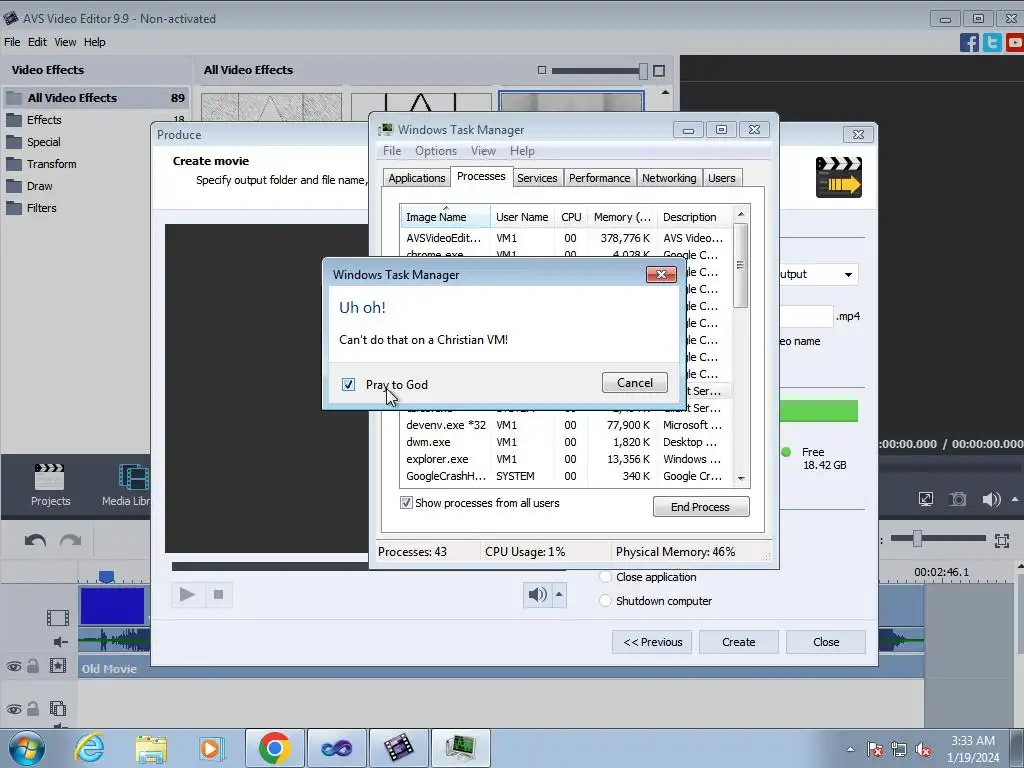The image size is (1024, 768).
Task: Open the AVS Video Editor View menu
Action: 65,42
